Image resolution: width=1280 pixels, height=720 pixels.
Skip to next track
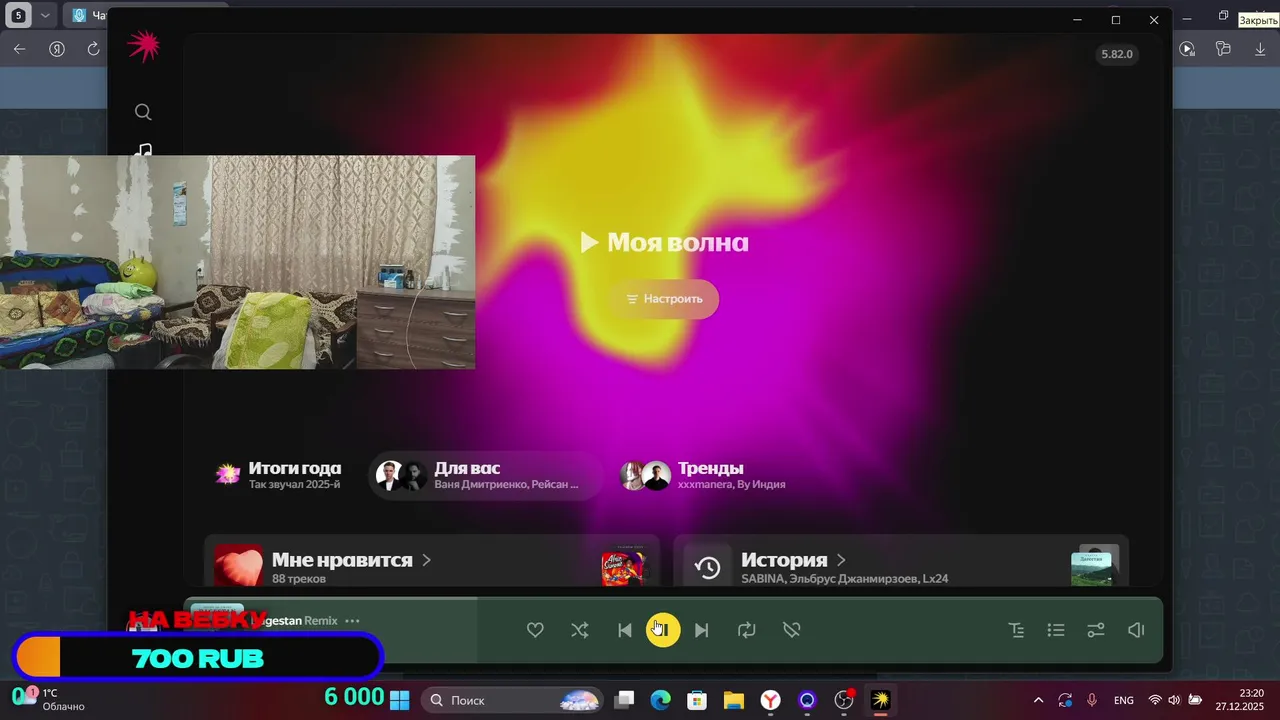point(702,630)
